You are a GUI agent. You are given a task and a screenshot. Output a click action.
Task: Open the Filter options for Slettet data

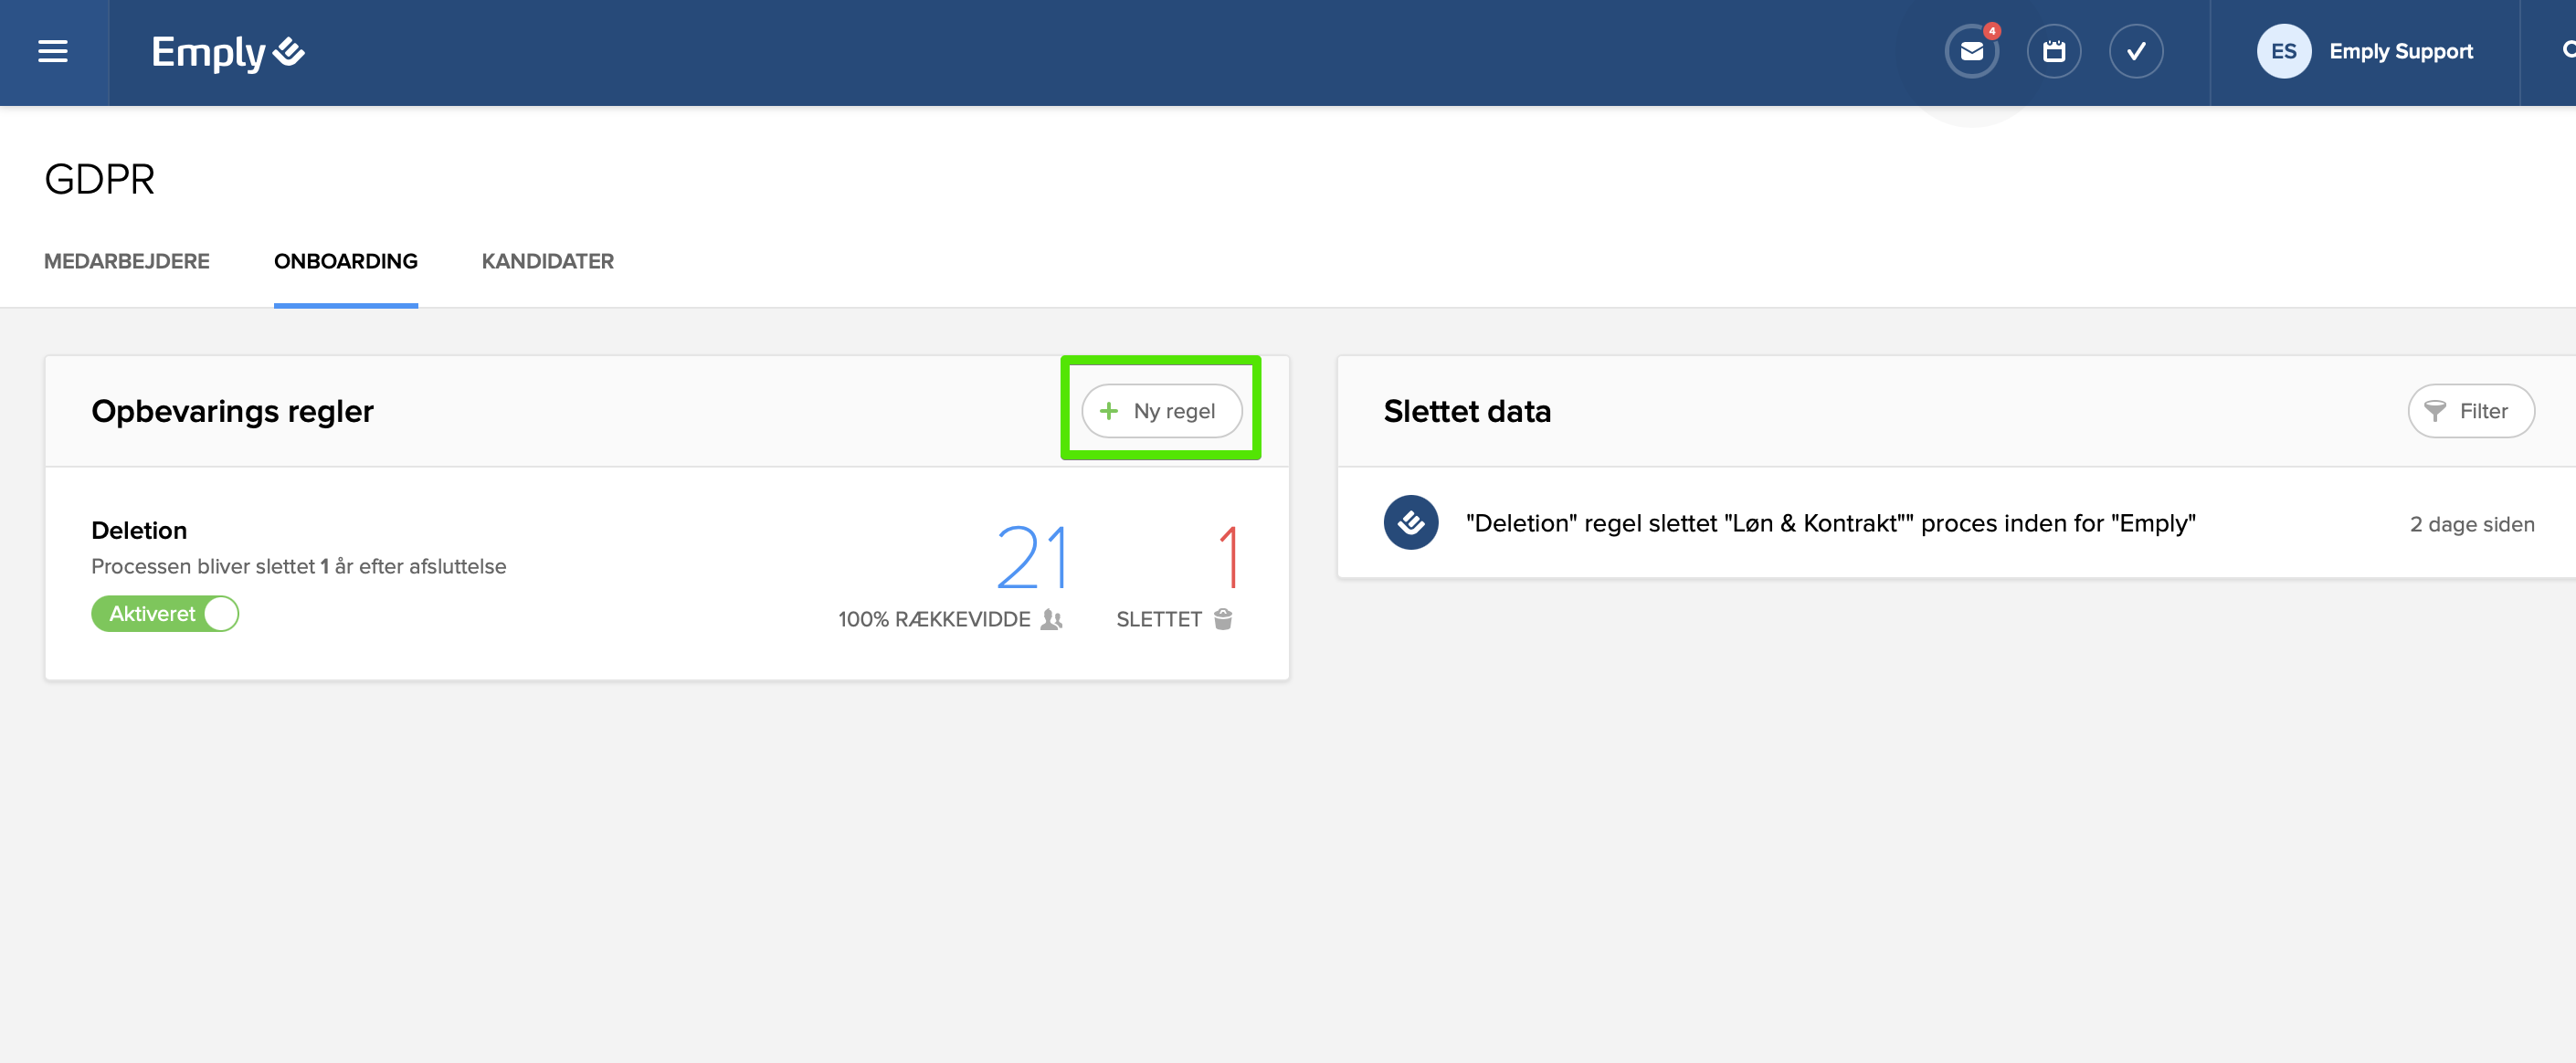click(x=2470, y=411)
